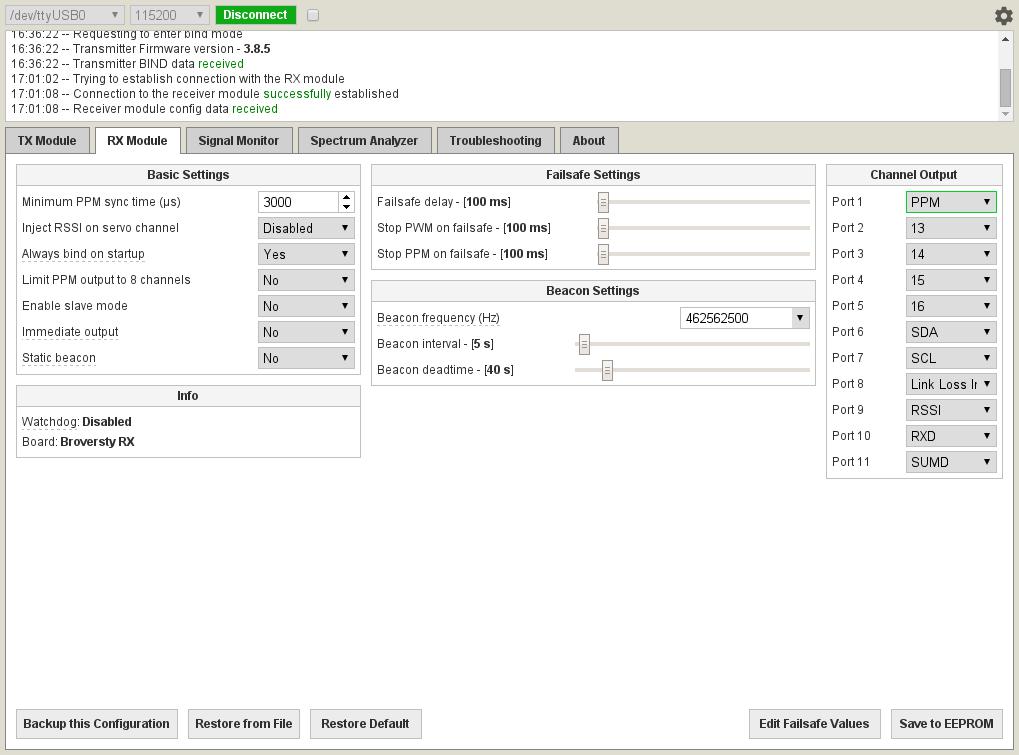Screen dimensions: 1019x755
Task: Click the Receiver module config data log line
Action: [144, 109]
